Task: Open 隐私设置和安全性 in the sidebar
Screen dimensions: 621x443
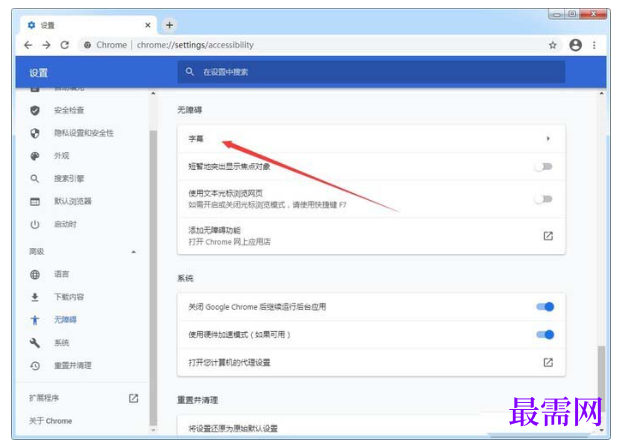Action: [84, 133]
